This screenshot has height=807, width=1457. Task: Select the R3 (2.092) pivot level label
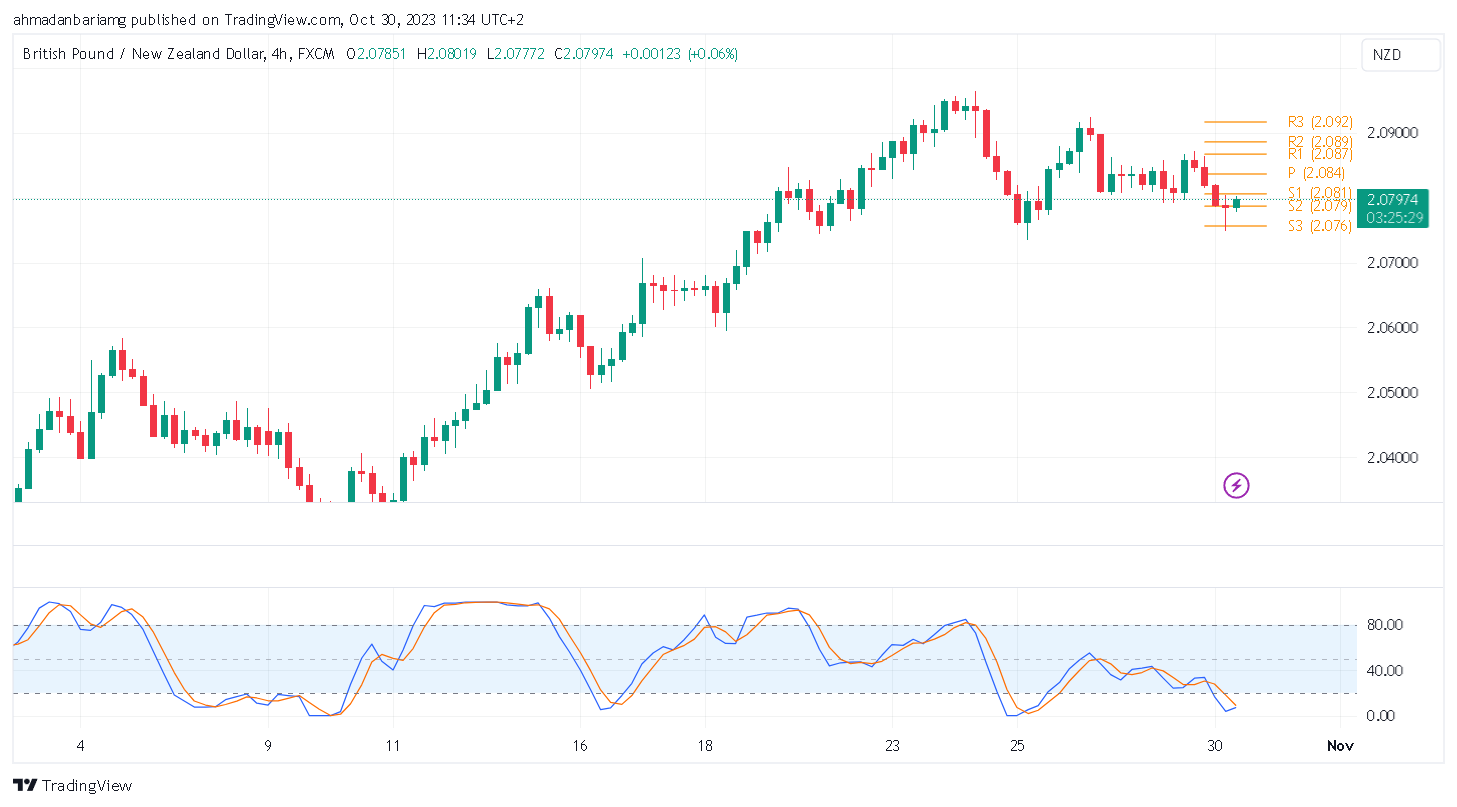pyautogui.click(x=1319, y=122)
